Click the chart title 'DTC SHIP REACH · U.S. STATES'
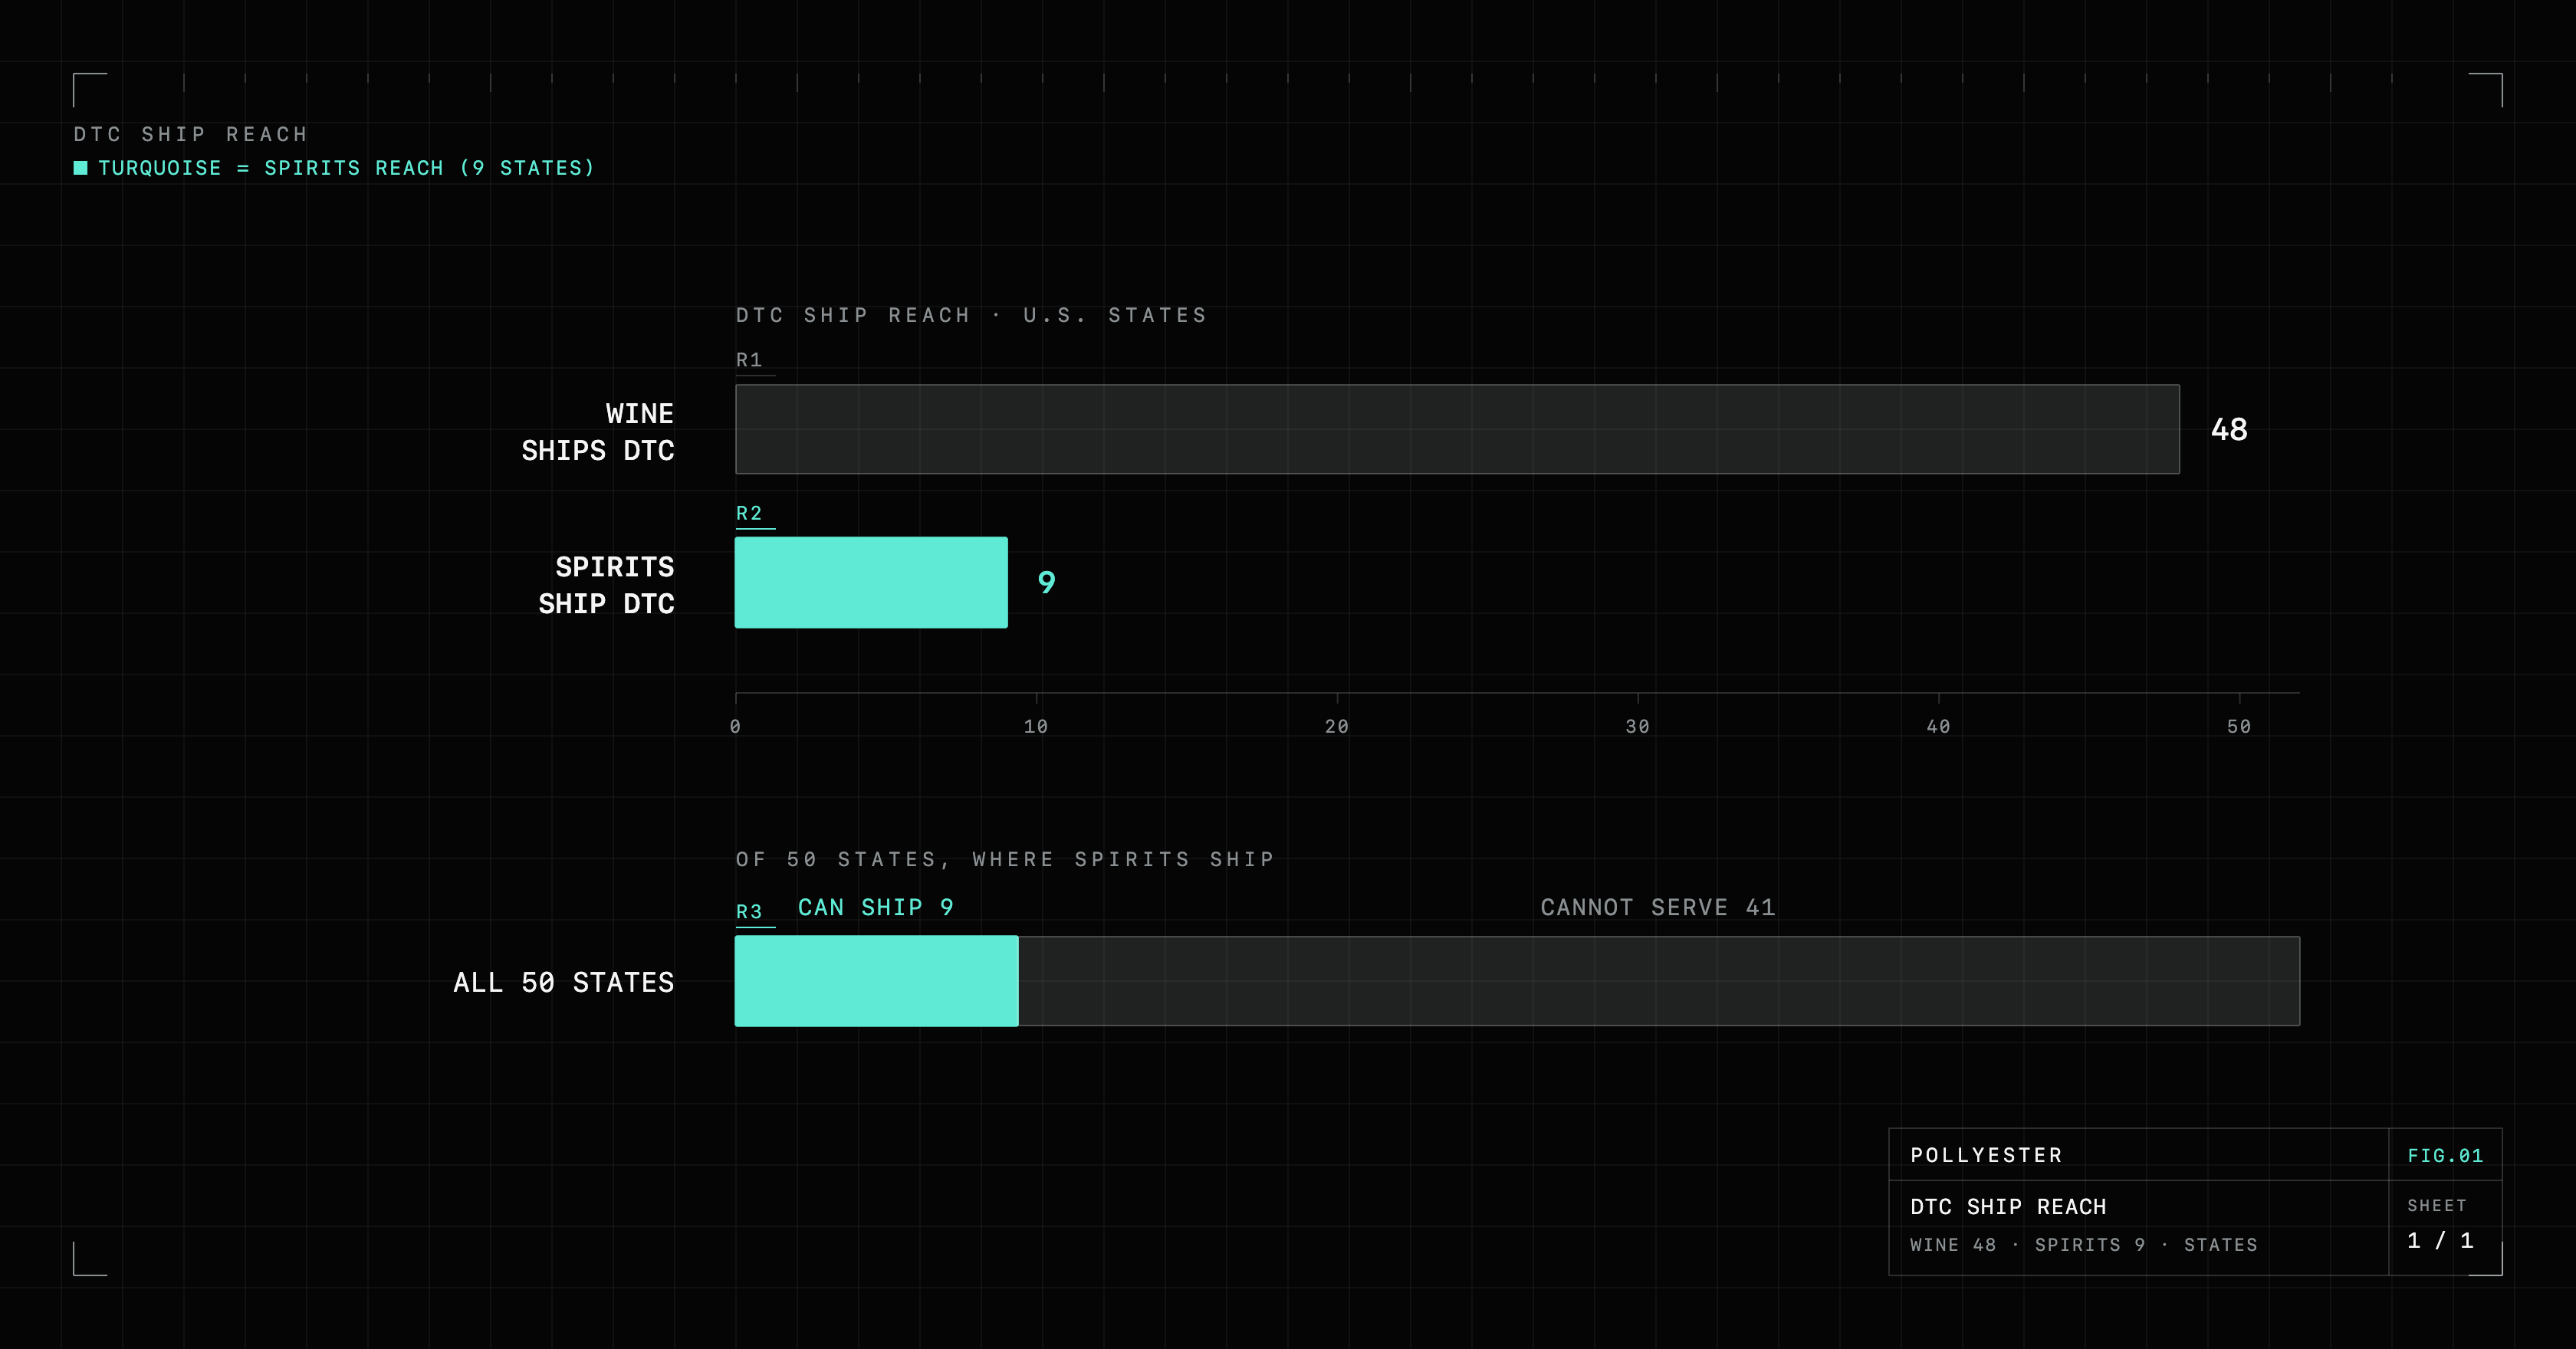This screenshot has height=1349, width=2576. 972,315
